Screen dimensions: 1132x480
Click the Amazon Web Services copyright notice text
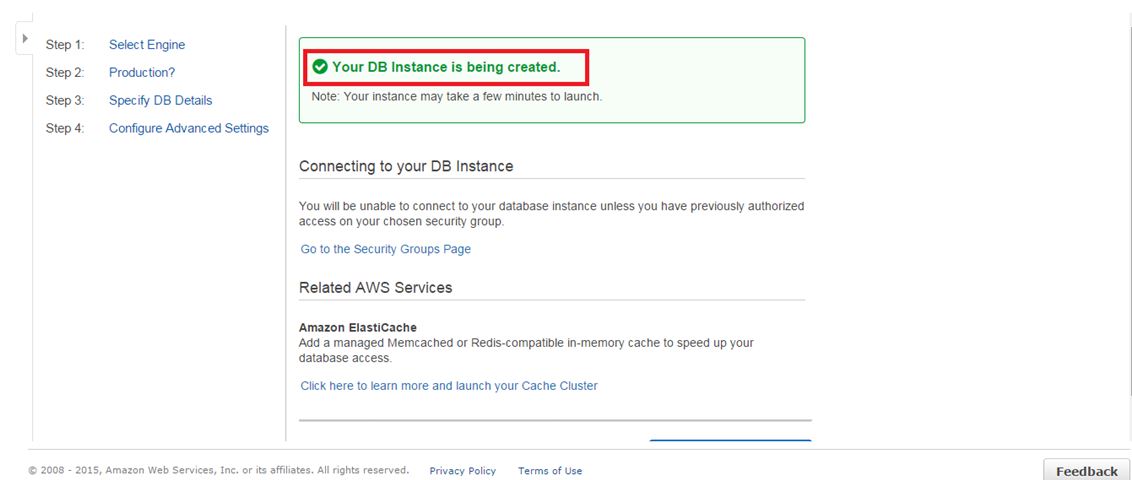218,470
